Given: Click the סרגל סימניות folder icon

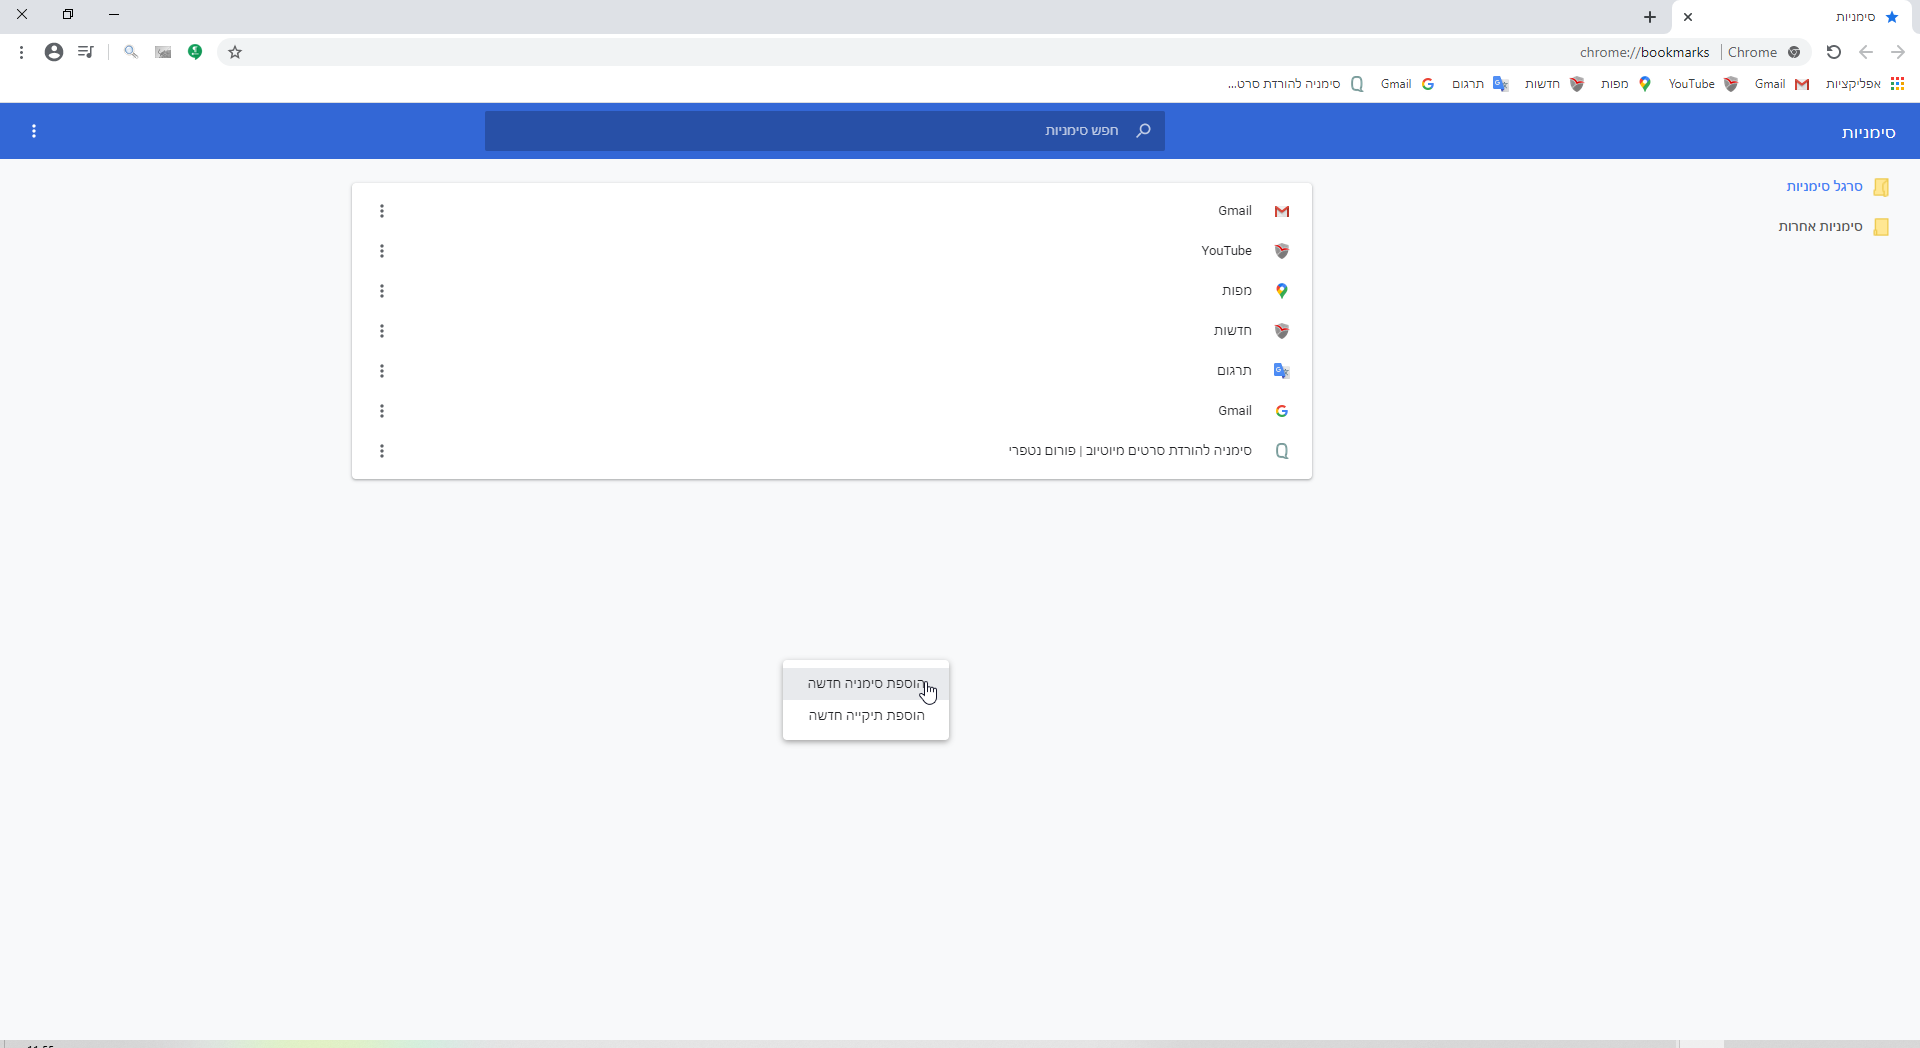Looking at the screenshot, I should [1881, 187].
